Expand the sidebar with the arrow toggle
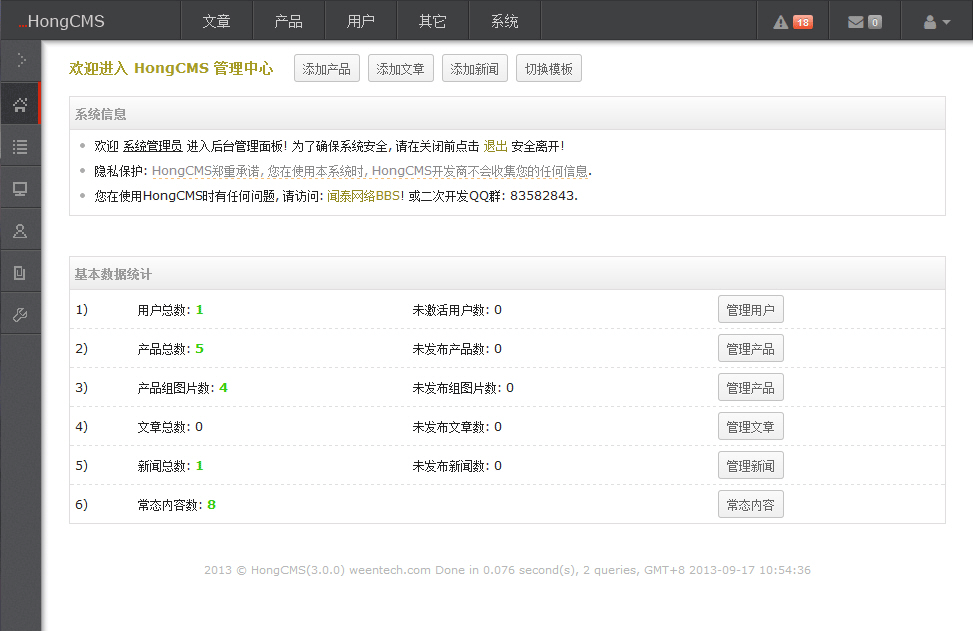 pyautogui.click(x=20, y=61)
